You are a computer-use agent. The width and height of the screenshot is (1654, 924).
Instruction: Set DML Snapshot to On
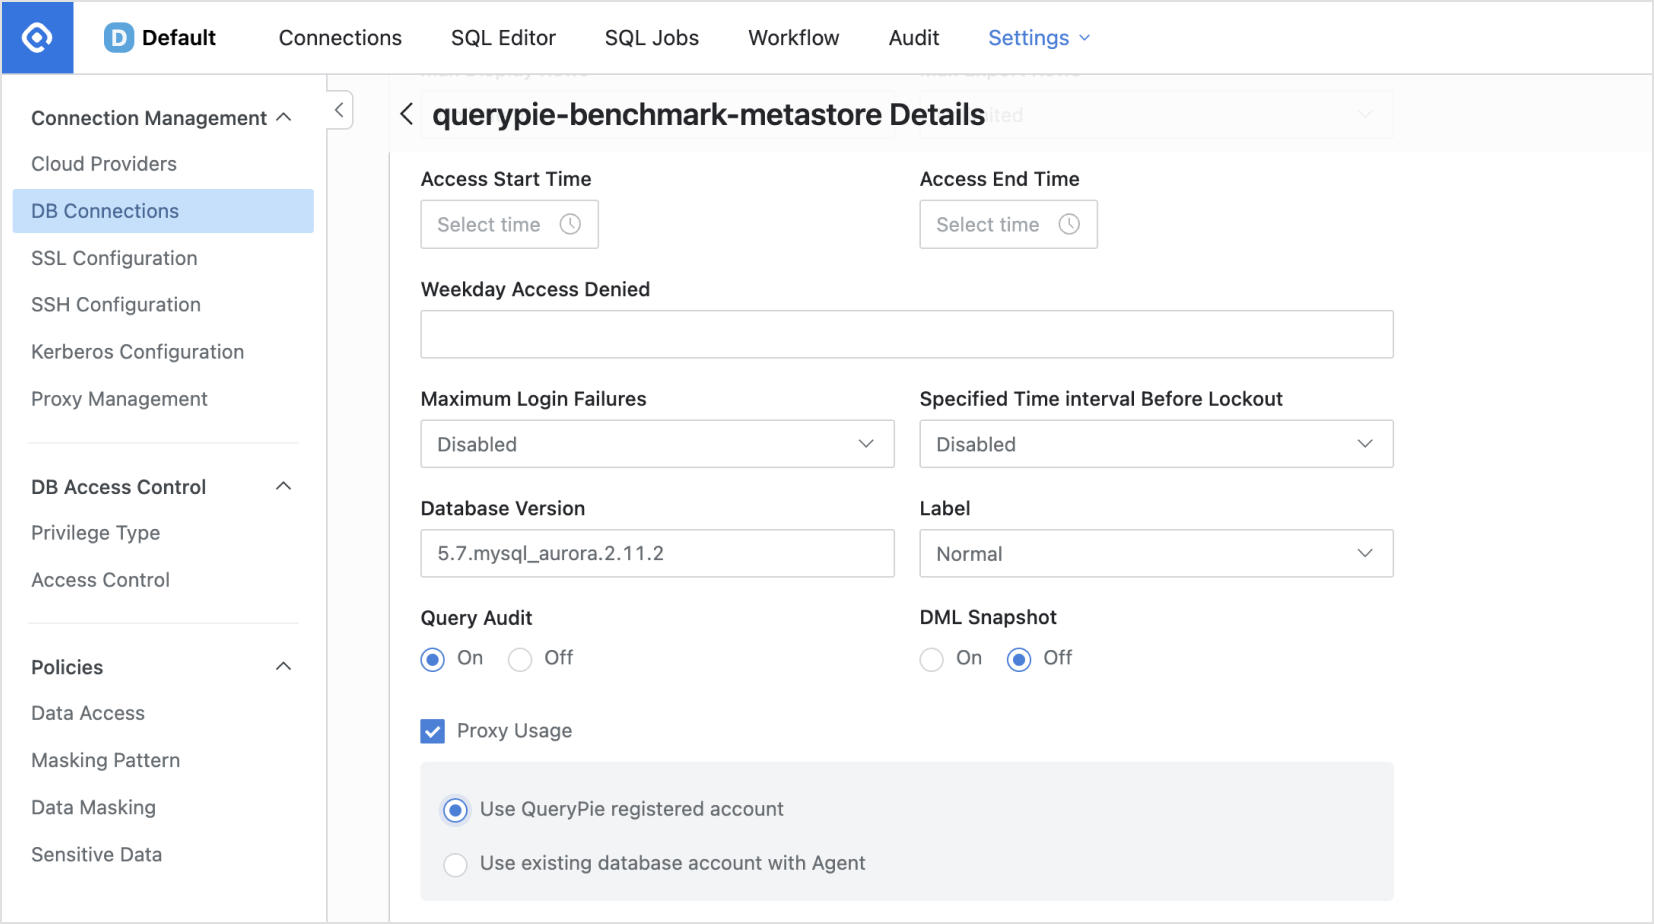click(x=931, y=659)
